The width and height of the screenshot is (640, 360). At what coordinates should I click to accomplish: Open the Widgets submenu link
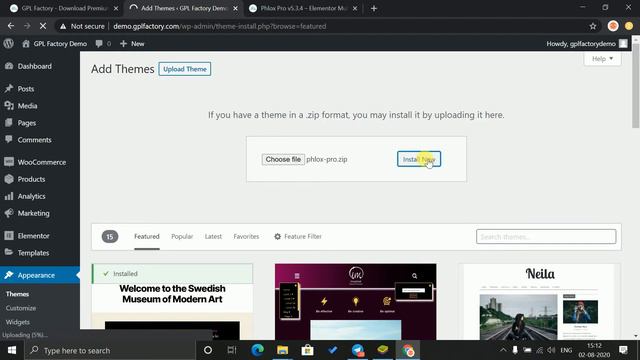[18, 322]
